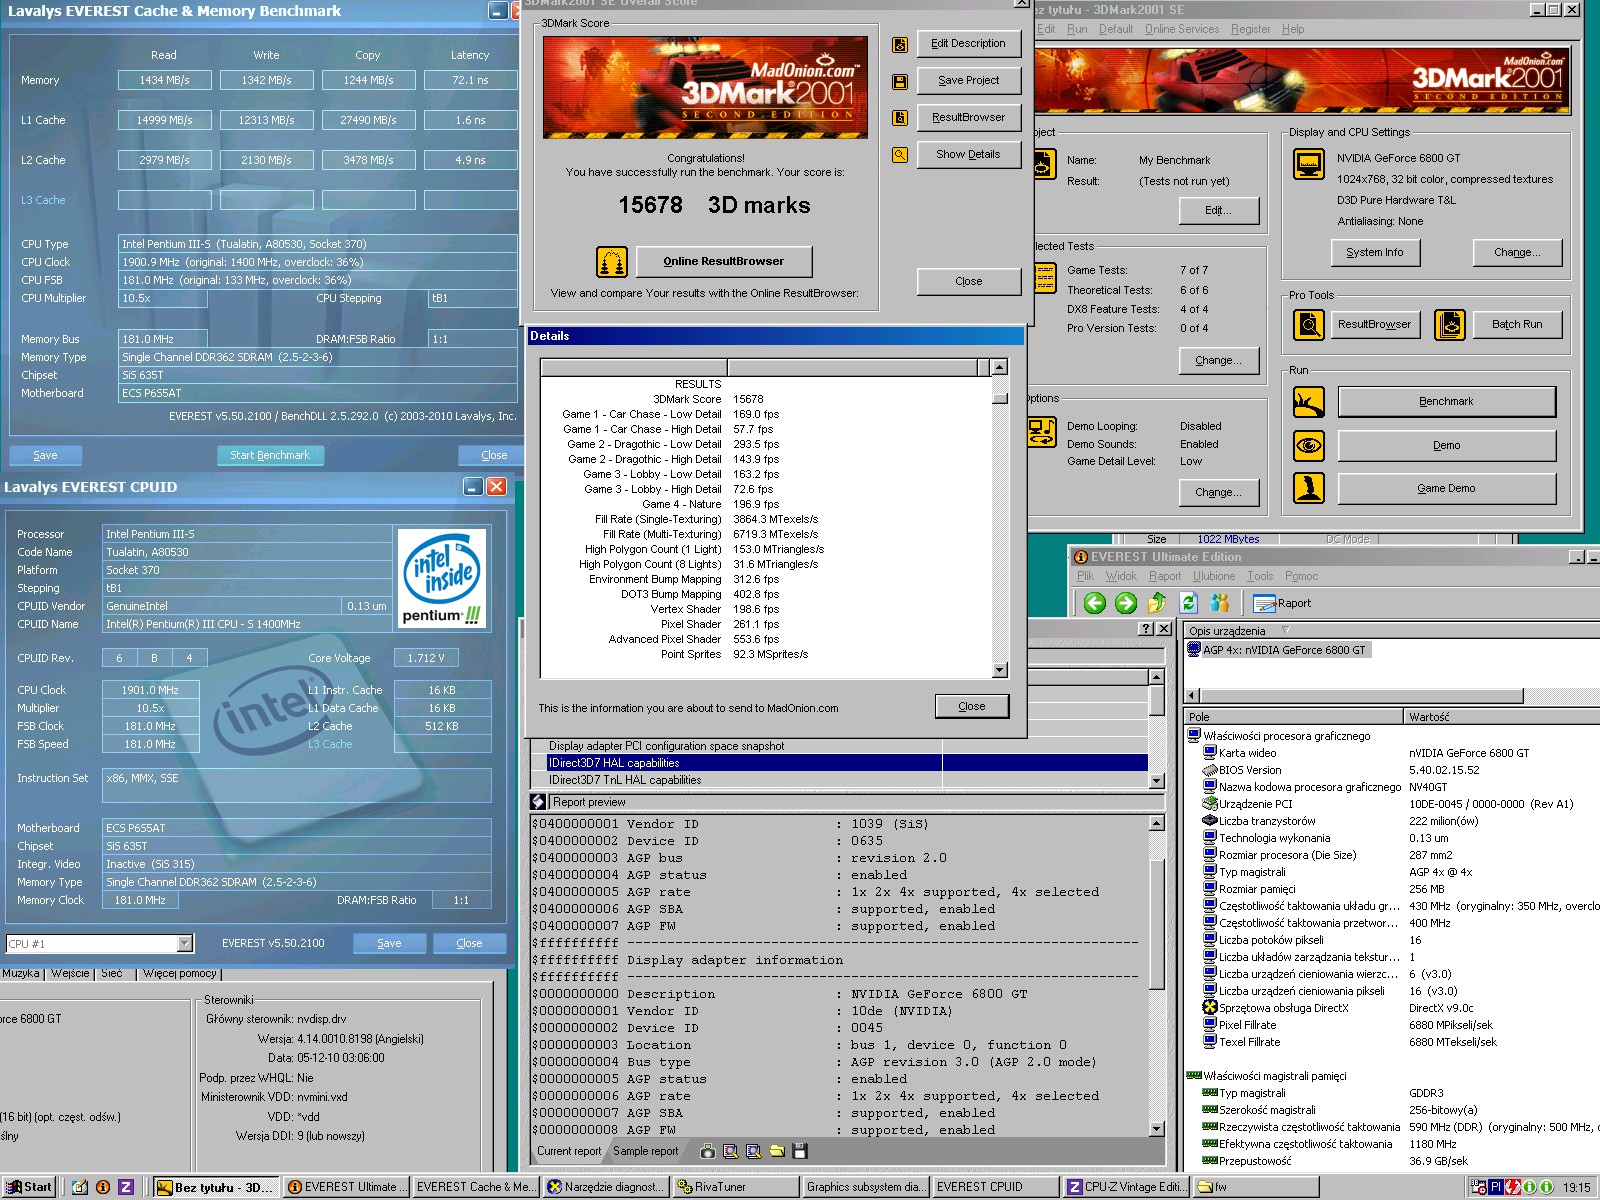The width and height of the screenshot is (1600, 1200).
Task: Click Close button in Details dialog
Action: [x=972, y=707]
